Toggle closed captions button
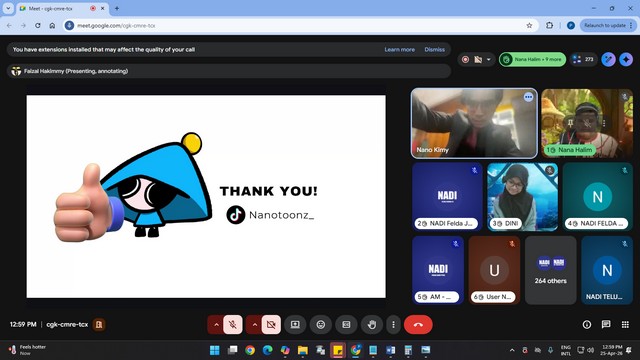The image size is (640, 360). tap(346, 325)
